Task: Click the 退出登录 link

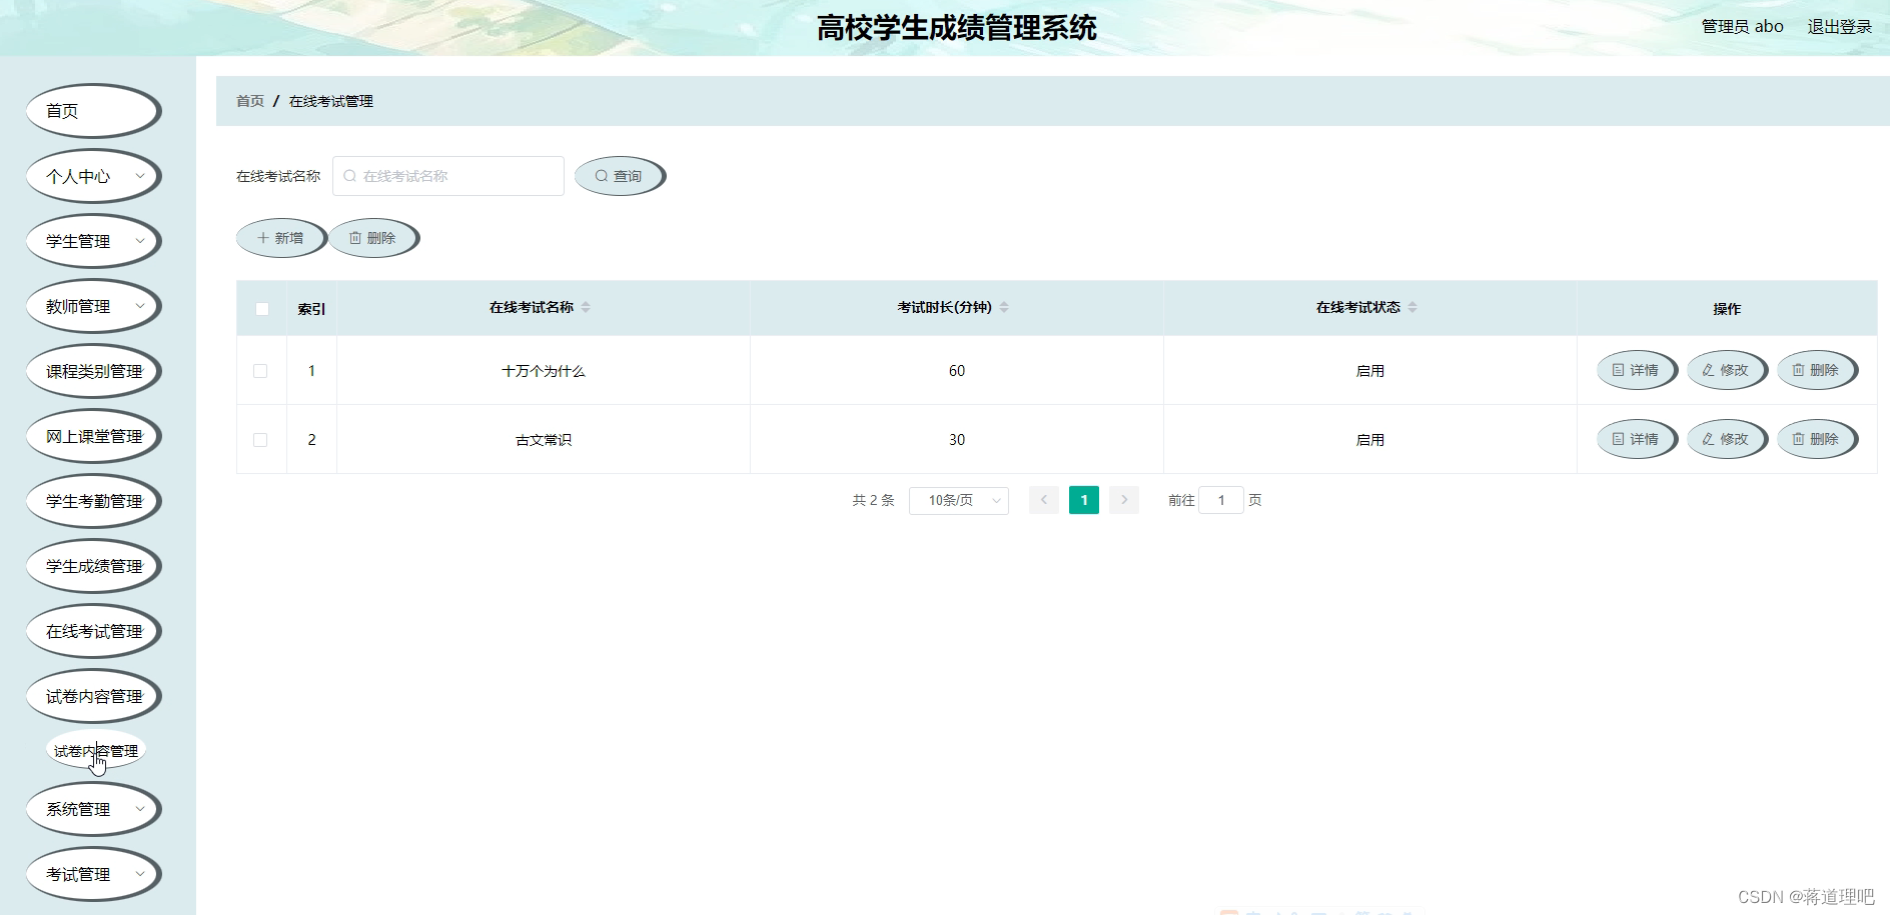Action: tap(1839, 26)
